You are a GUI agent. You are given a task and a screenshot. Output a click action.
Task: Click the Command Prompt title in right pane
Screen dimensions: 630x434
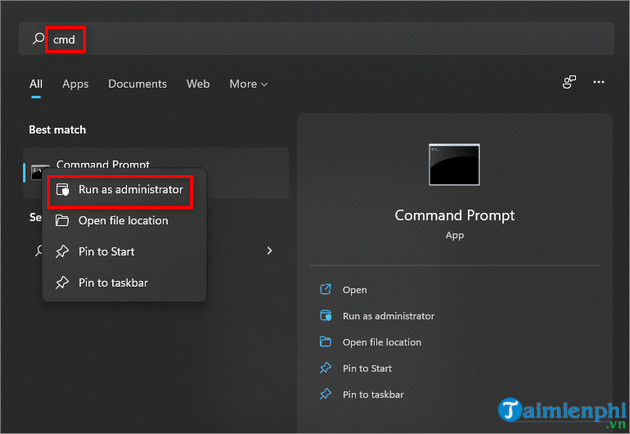tap(454, 216)
